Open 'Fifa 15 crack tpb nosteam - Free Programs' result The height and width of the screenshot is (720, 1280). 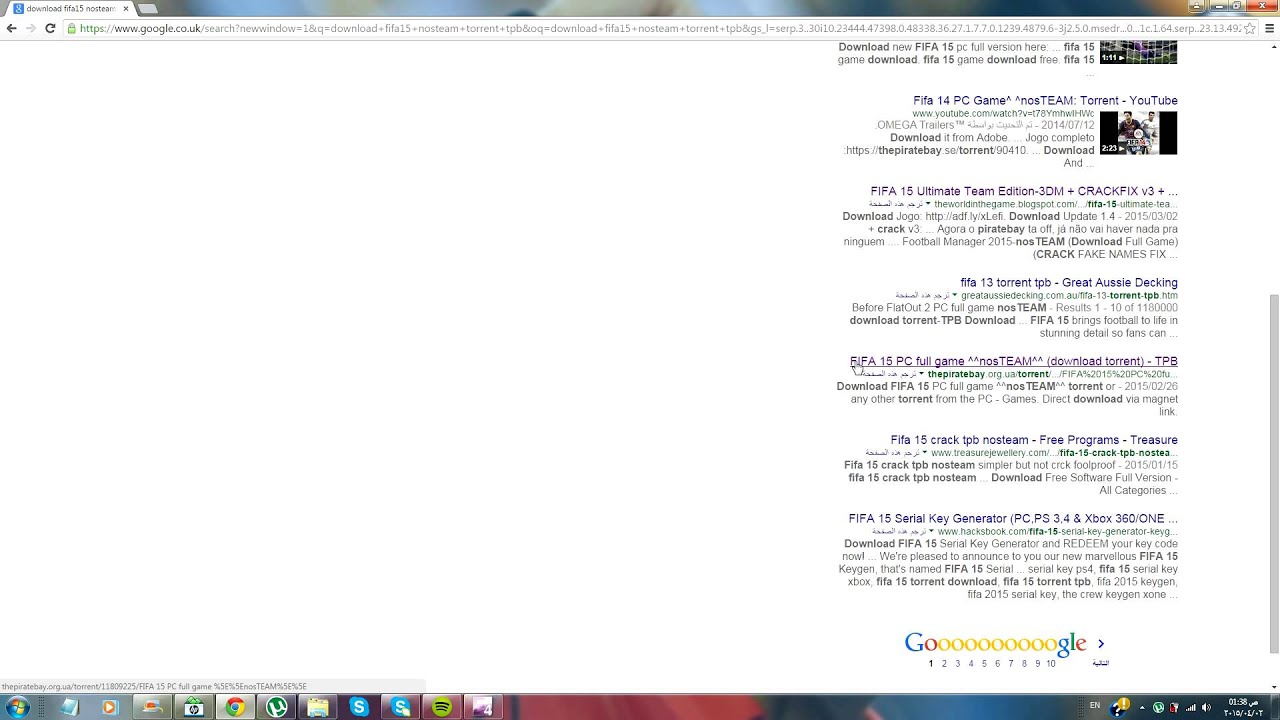tap(1034, 440)
